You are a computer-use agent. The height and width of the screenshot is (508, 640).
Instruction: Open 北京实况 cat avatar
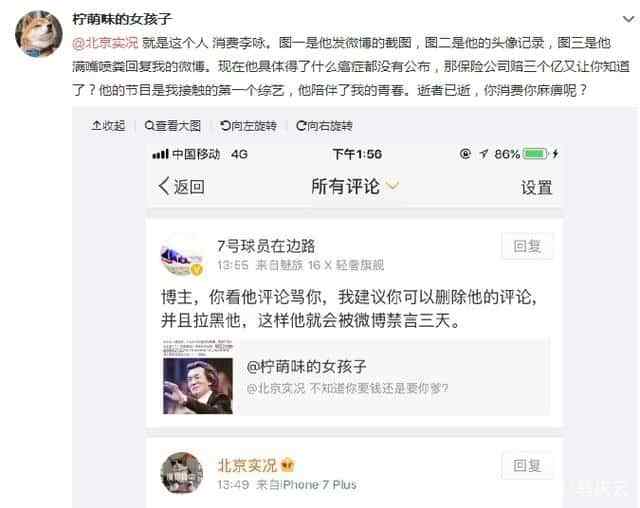pos(182,473)
